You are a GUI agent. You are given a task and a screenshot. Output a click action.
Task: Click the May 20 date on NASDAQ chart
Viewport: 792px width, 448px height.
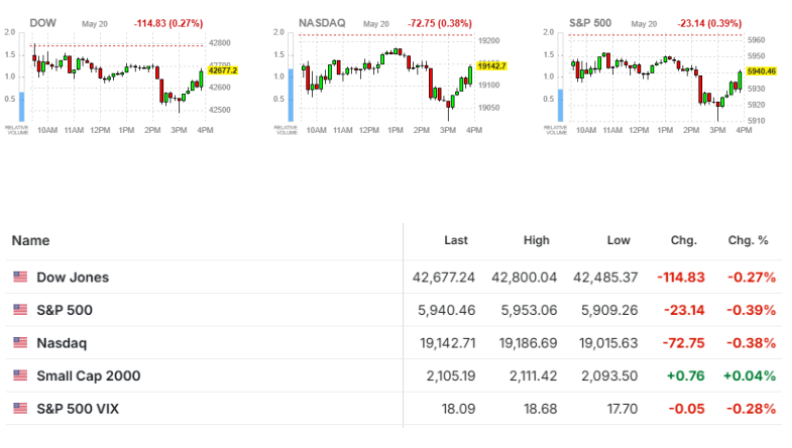[376, 24]
